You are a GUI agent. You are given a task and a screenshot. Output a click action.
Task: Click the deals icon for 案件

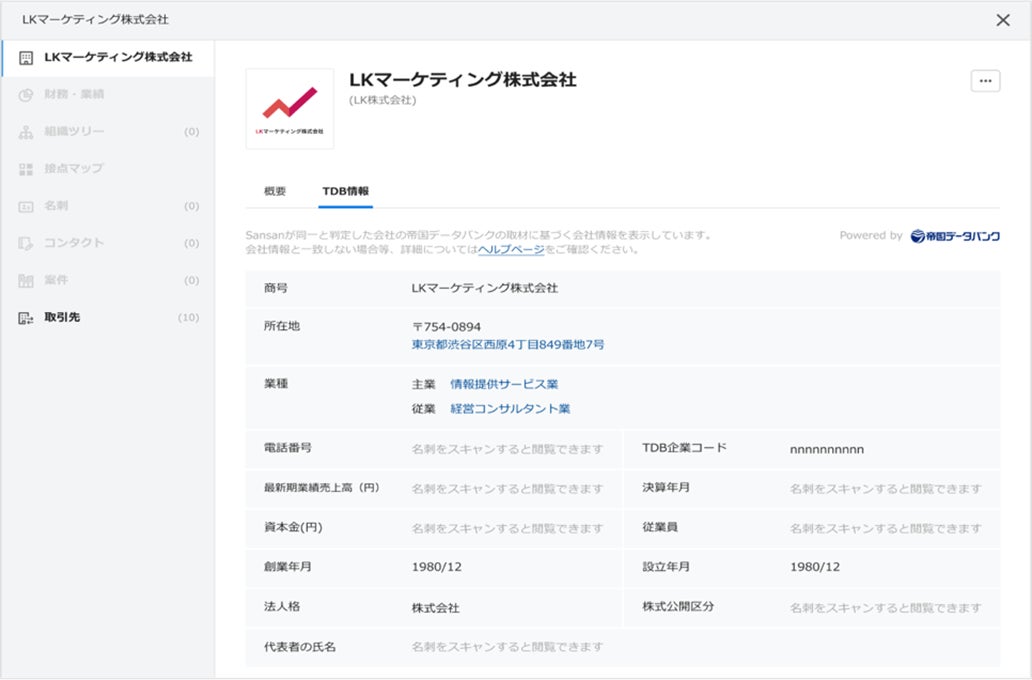26,281
